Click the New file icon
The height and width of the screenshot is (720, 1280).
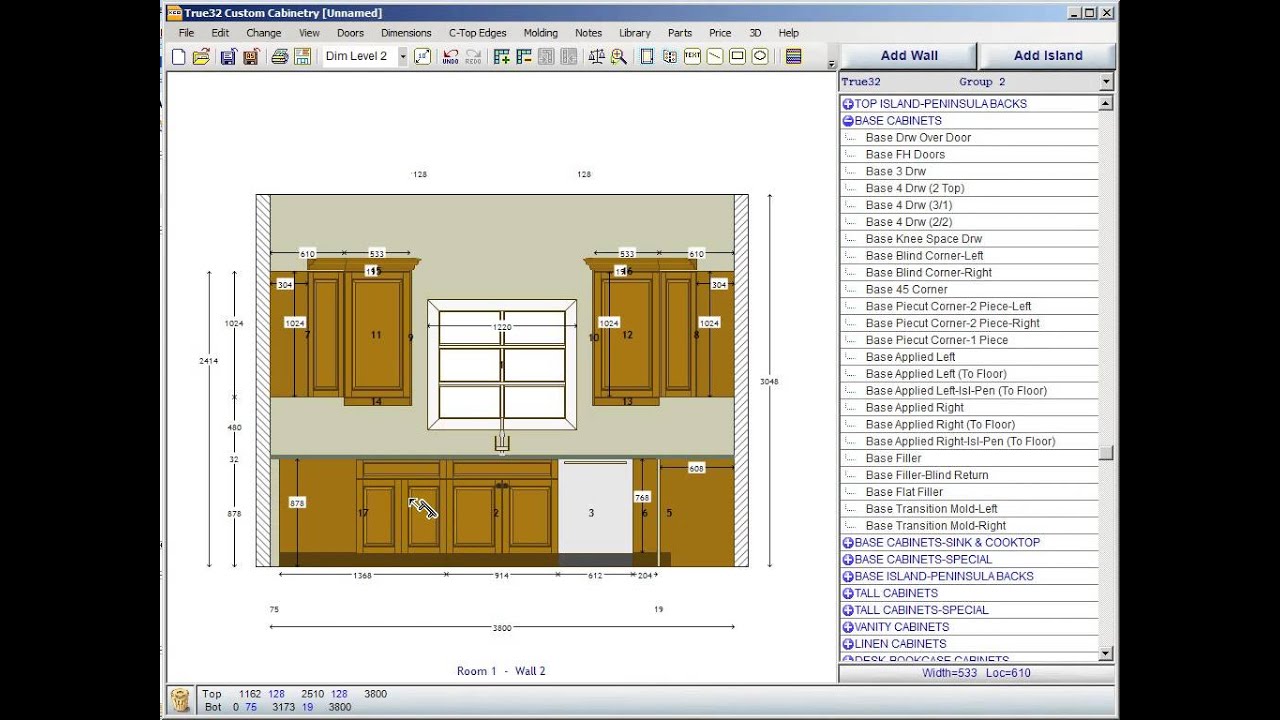tap(178, 57)
